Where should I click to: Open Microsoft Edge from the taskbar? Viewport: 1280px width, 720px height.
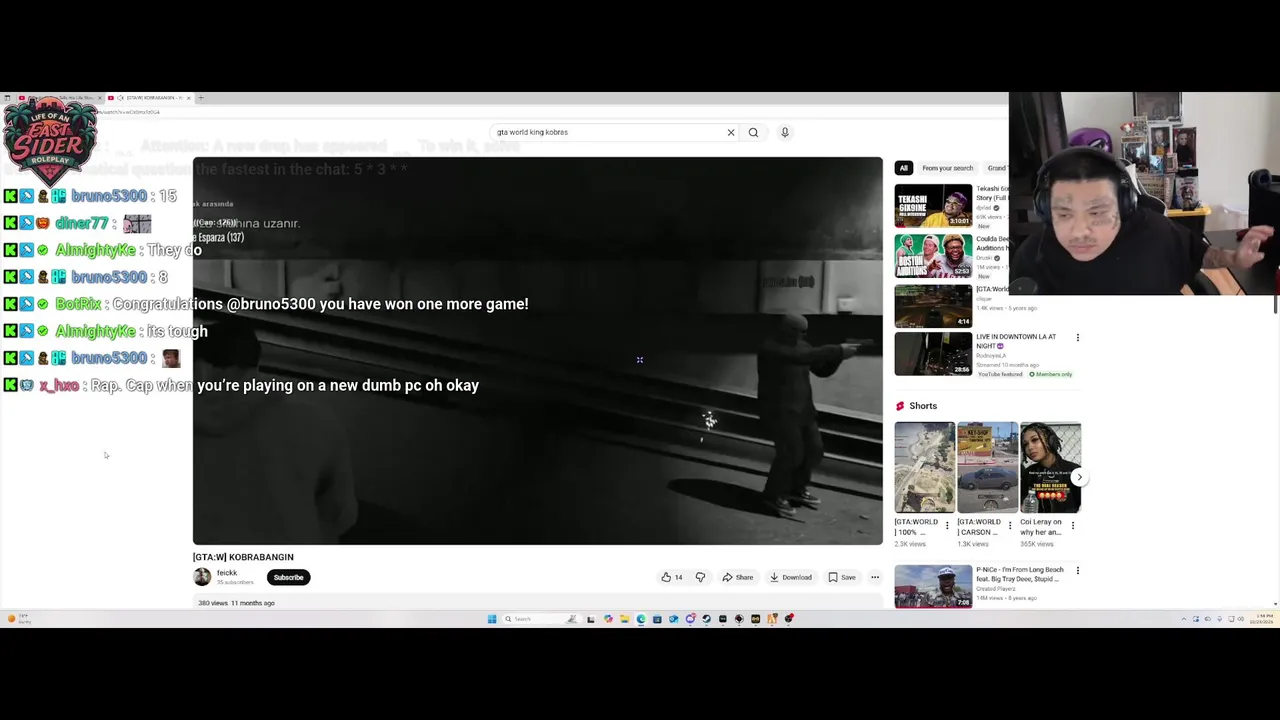(641, 619)
